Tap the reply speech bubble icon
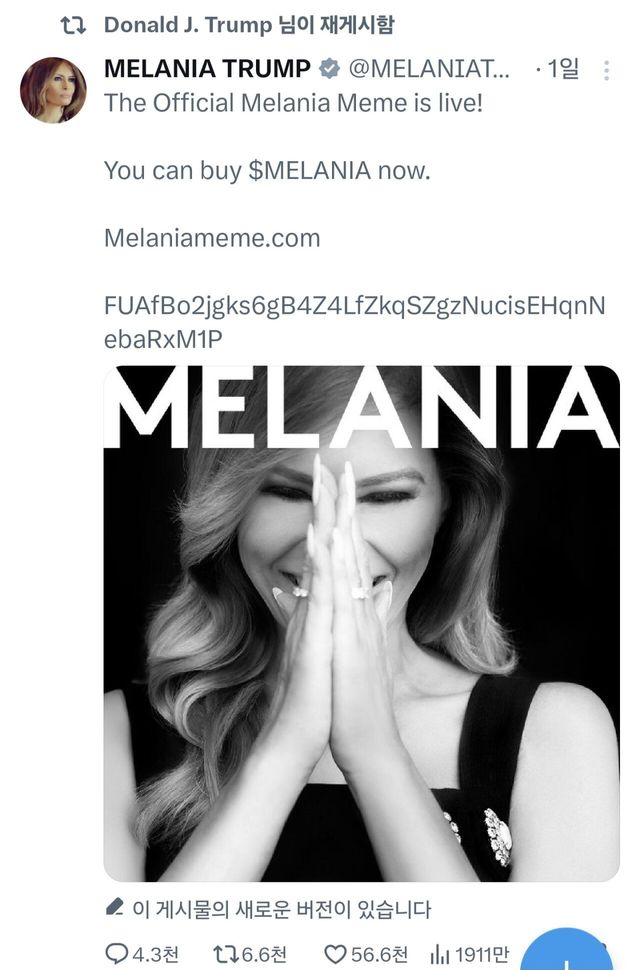This screenshot has width=640, height=970. (116, 952)
